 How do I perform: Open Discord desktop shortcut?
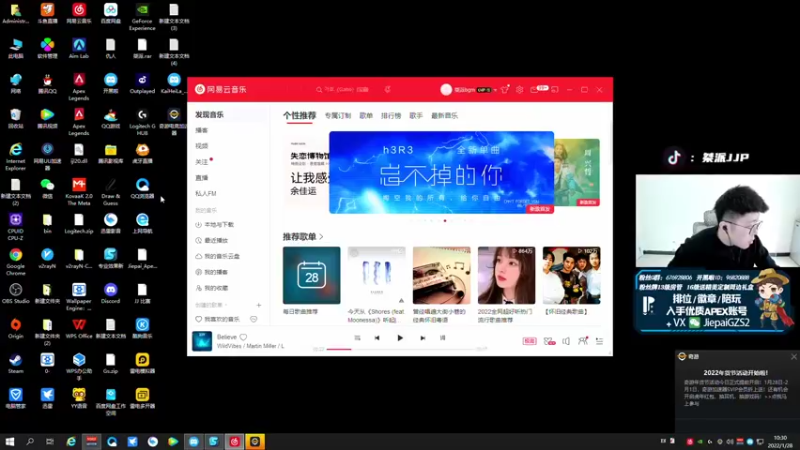110,294
